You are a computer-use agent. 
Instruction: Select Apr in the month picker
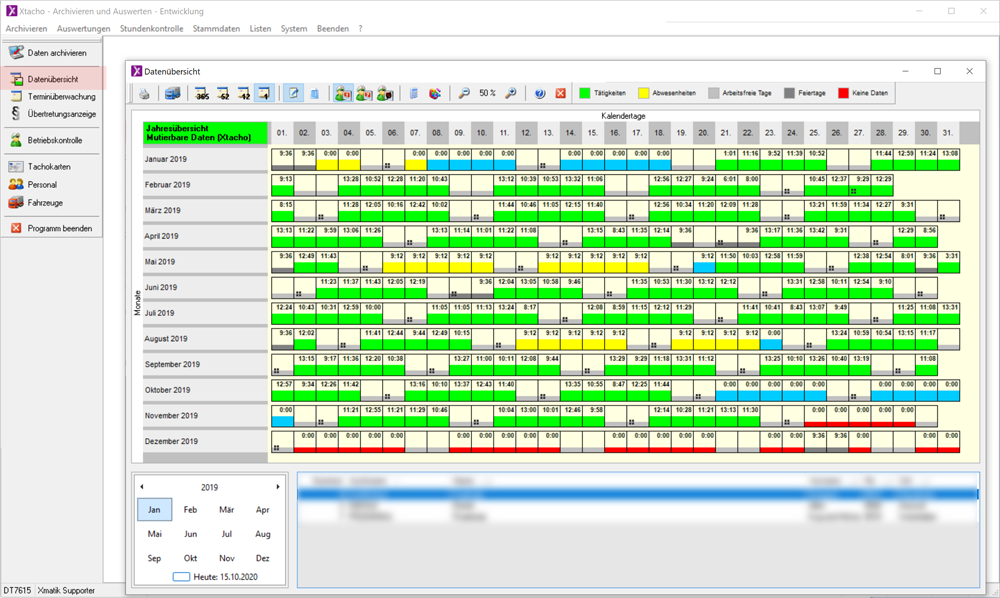point(262,509)
